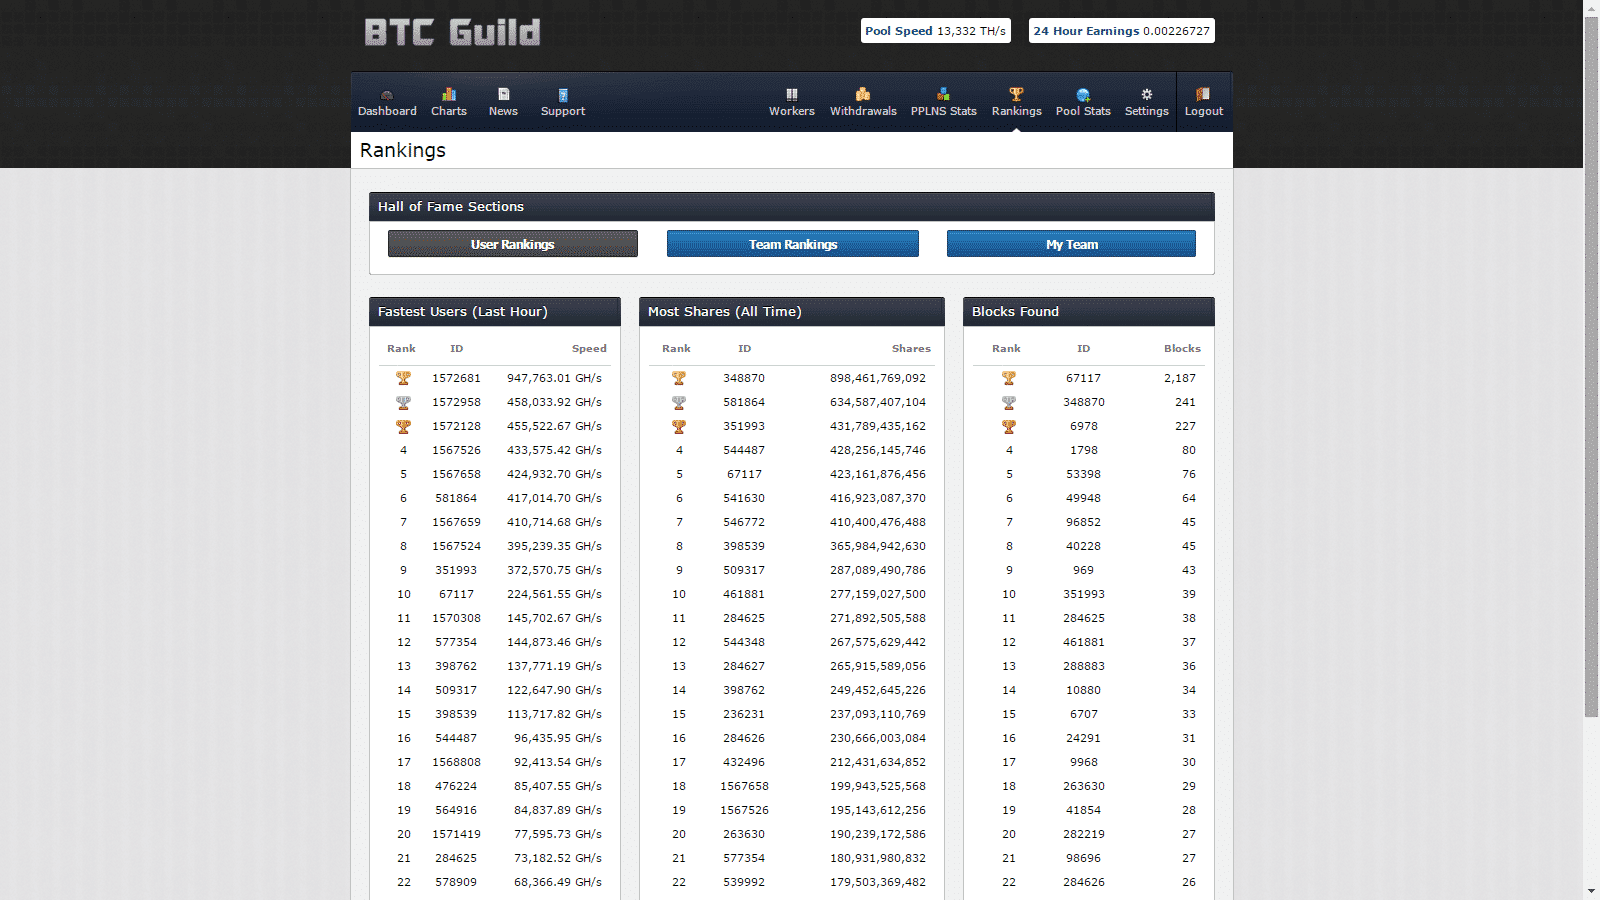
Task: Click bronze trophy beside 431,789,435,162 shares
Action: tap(679, 426)
